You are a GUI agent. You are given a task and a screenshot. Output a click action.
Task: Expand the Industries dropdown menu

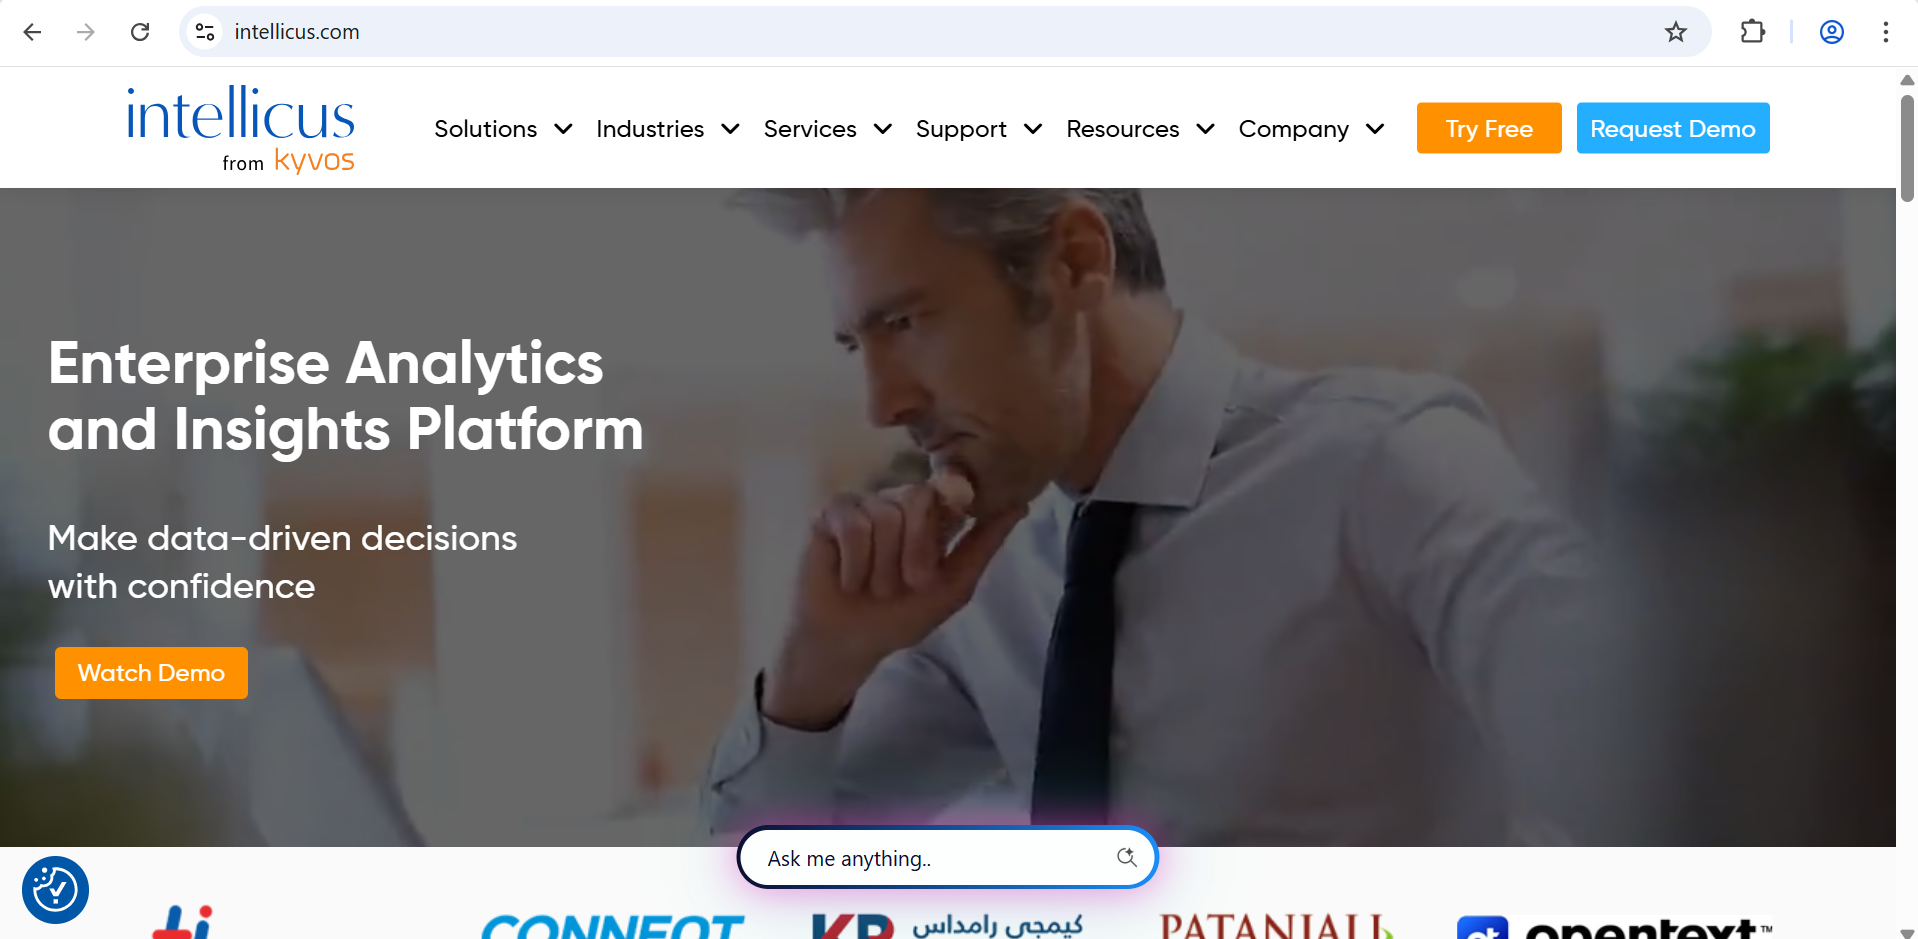[667, 129]
